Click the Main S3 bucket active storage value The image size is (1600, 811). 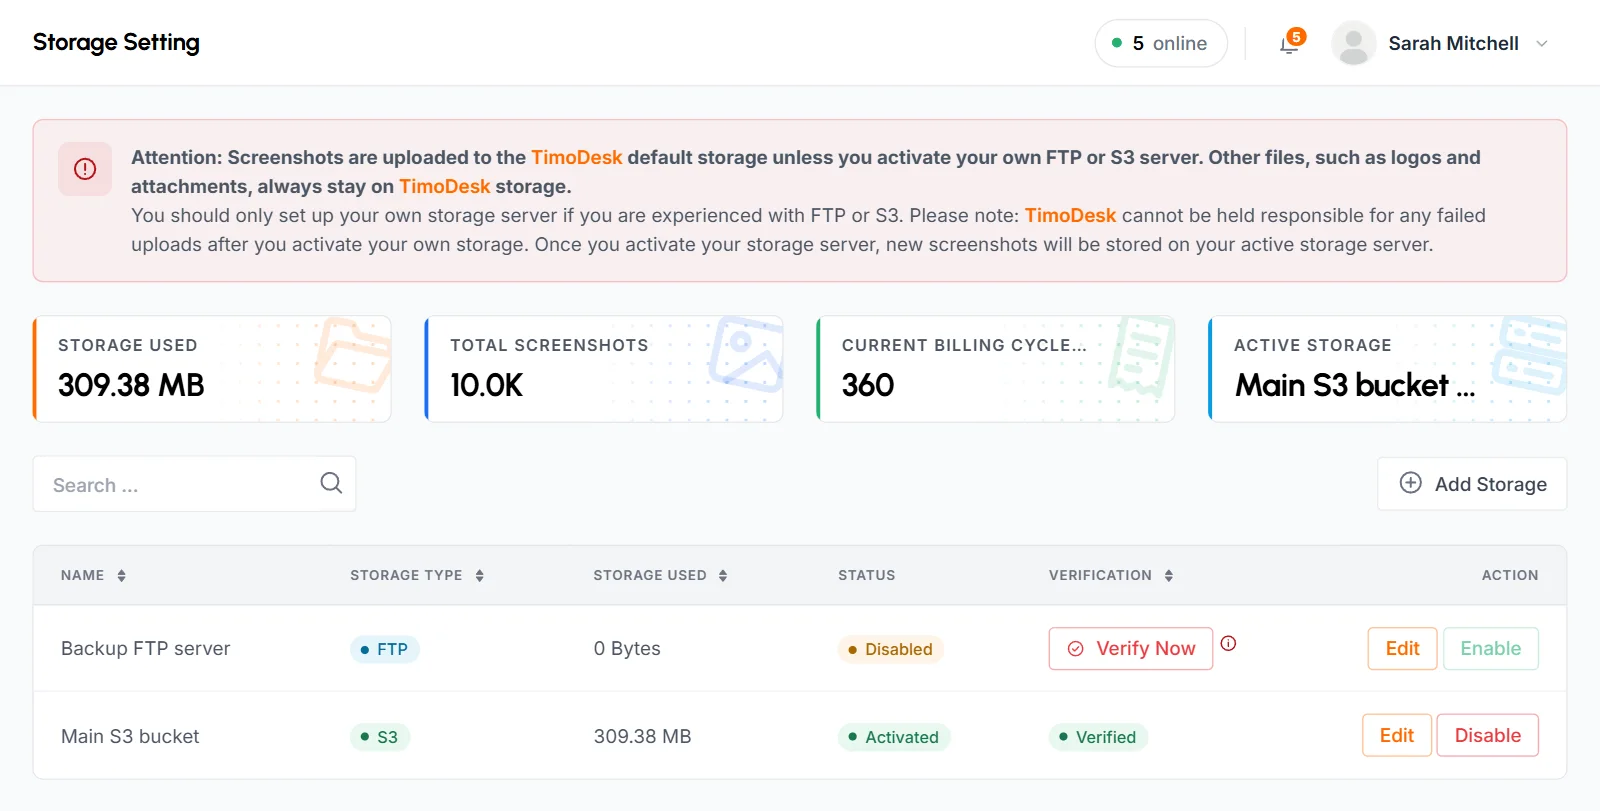click(1355, 385)
